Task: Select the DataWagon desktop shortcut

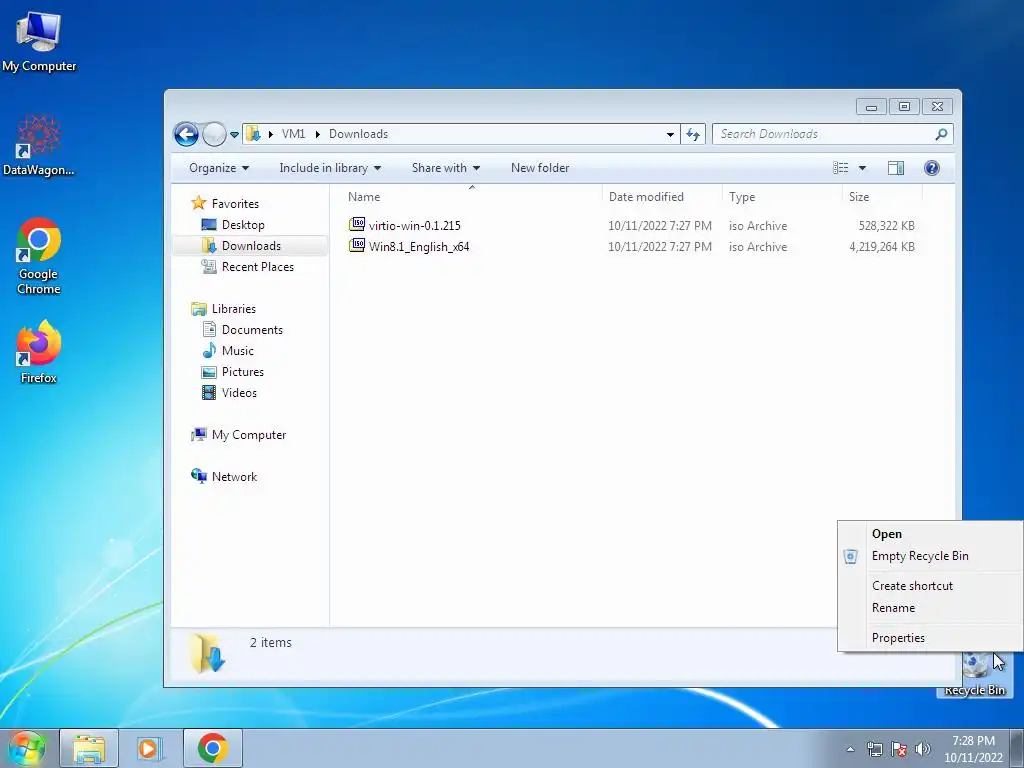Action: pyautogui.click(x=39, y=145)
